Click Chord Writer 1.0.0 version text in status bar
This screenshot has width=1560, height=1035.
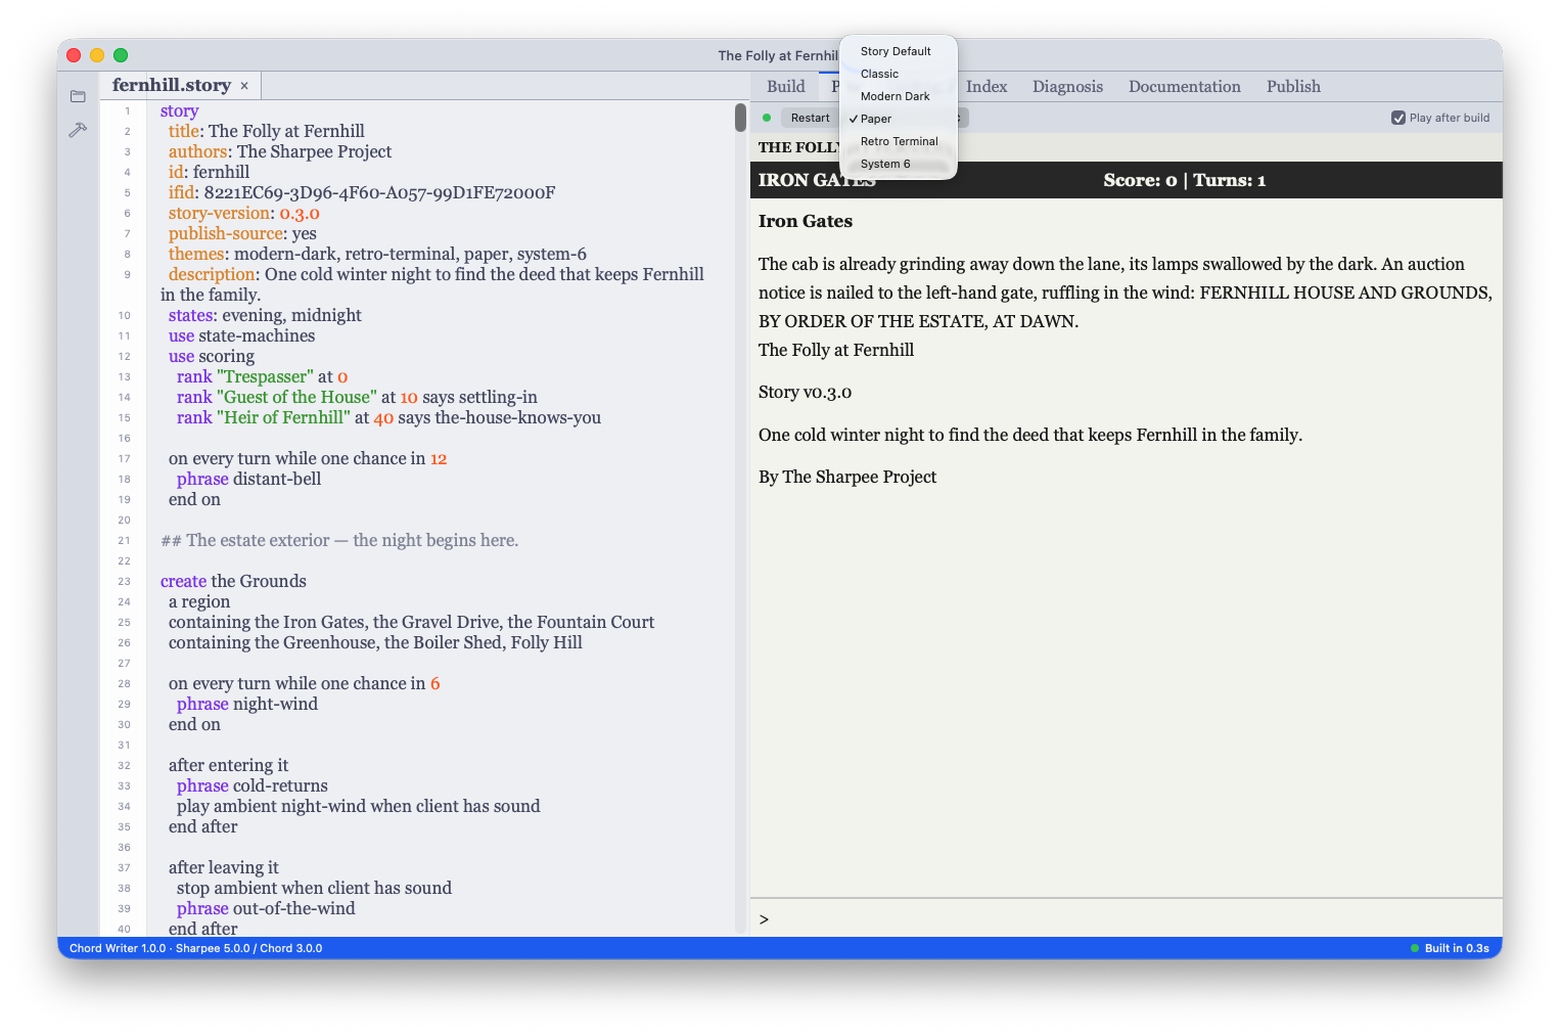tap(117, 948)
